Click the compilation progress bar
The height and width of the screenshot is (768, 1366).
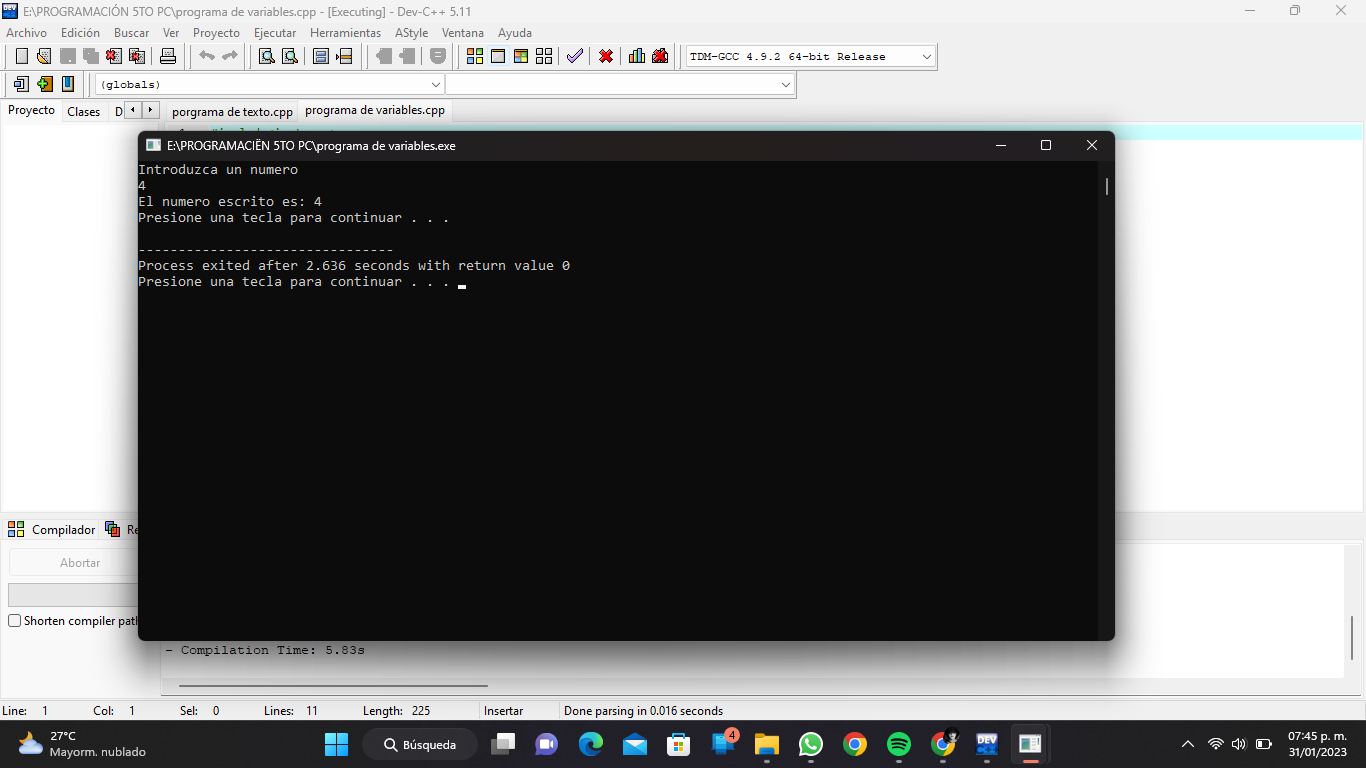73,595
